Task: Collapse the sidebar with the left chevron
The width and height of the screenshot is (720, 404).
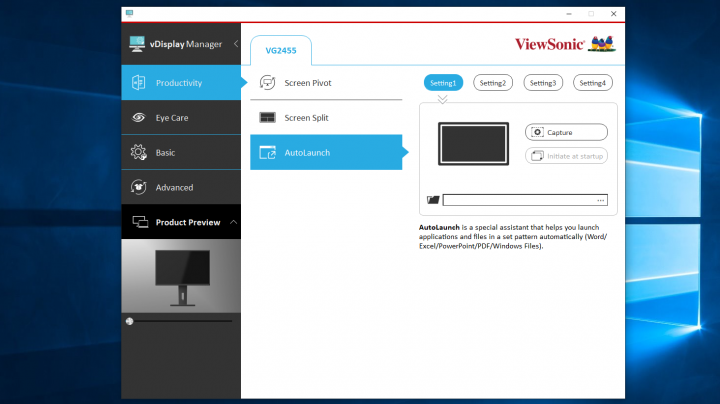Action: tap(236, 44)
